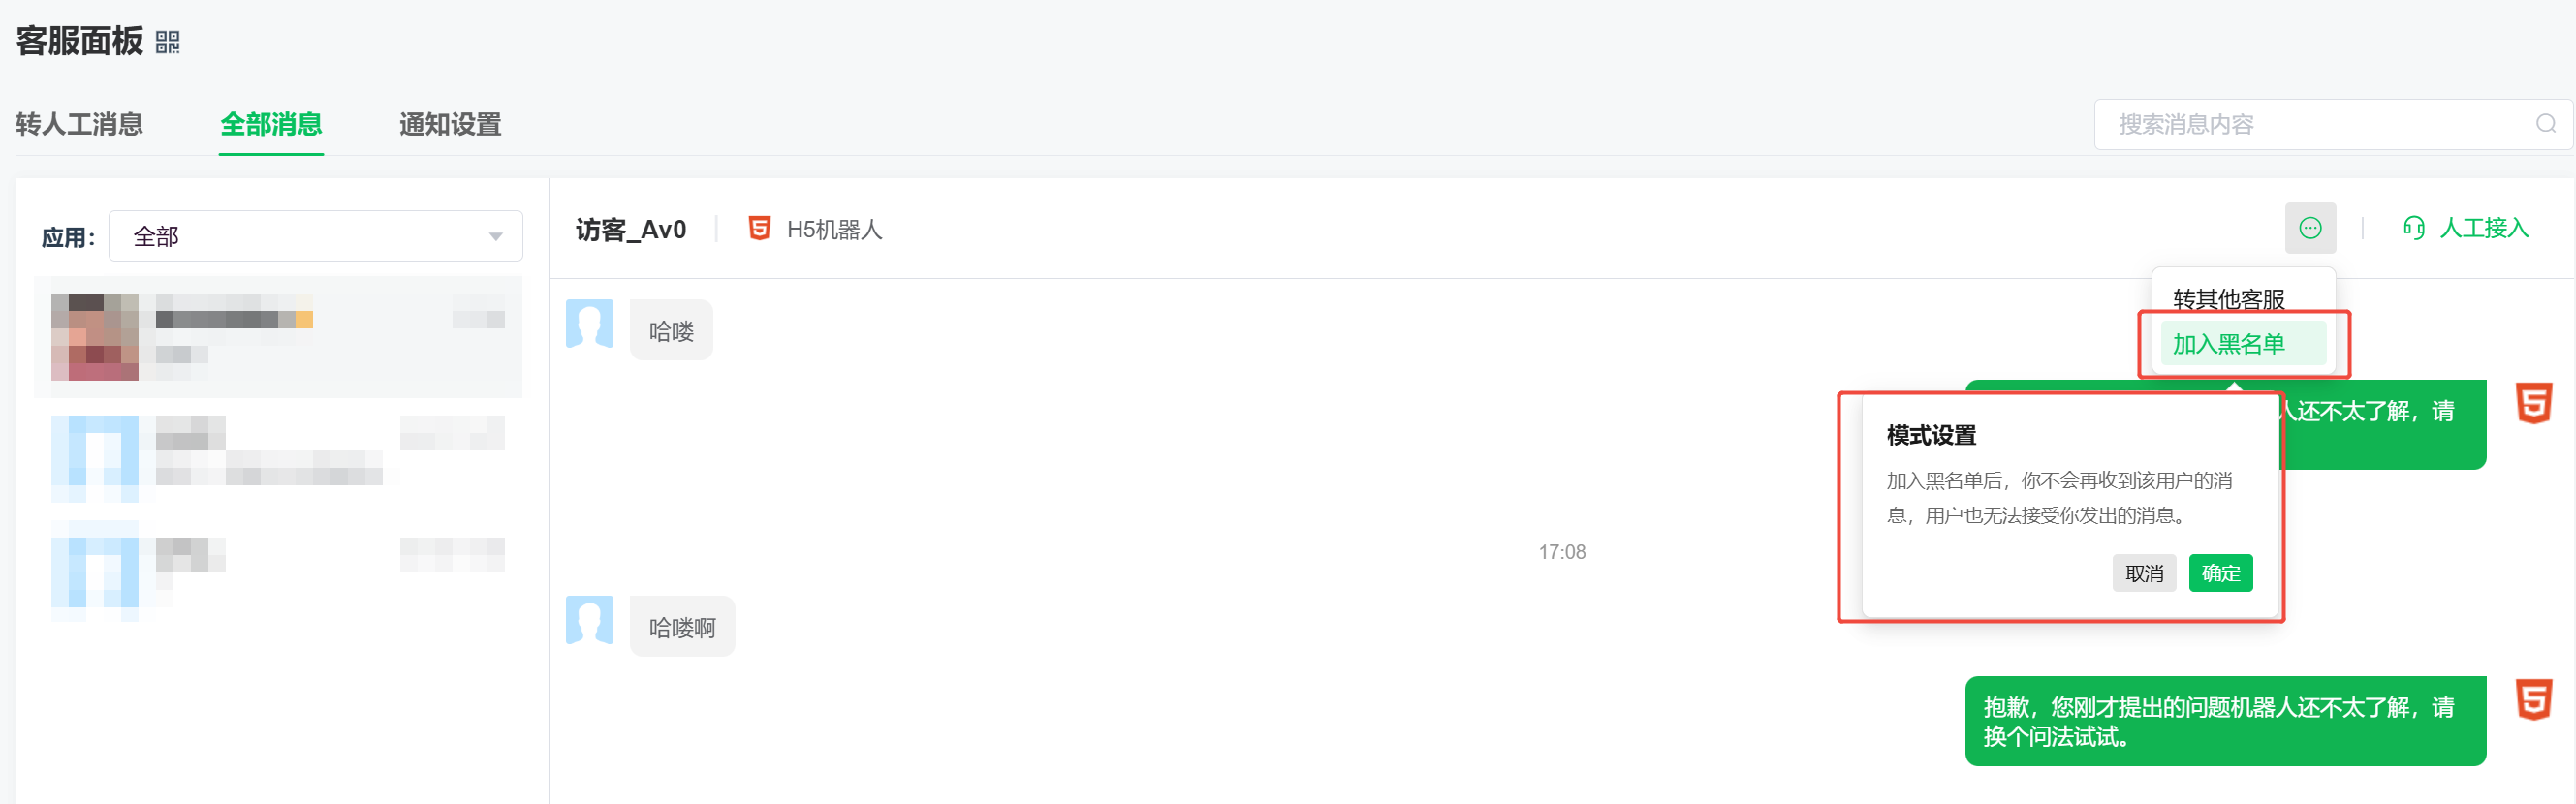
Task: Select the first conversation in the left list
Action: 277,335
